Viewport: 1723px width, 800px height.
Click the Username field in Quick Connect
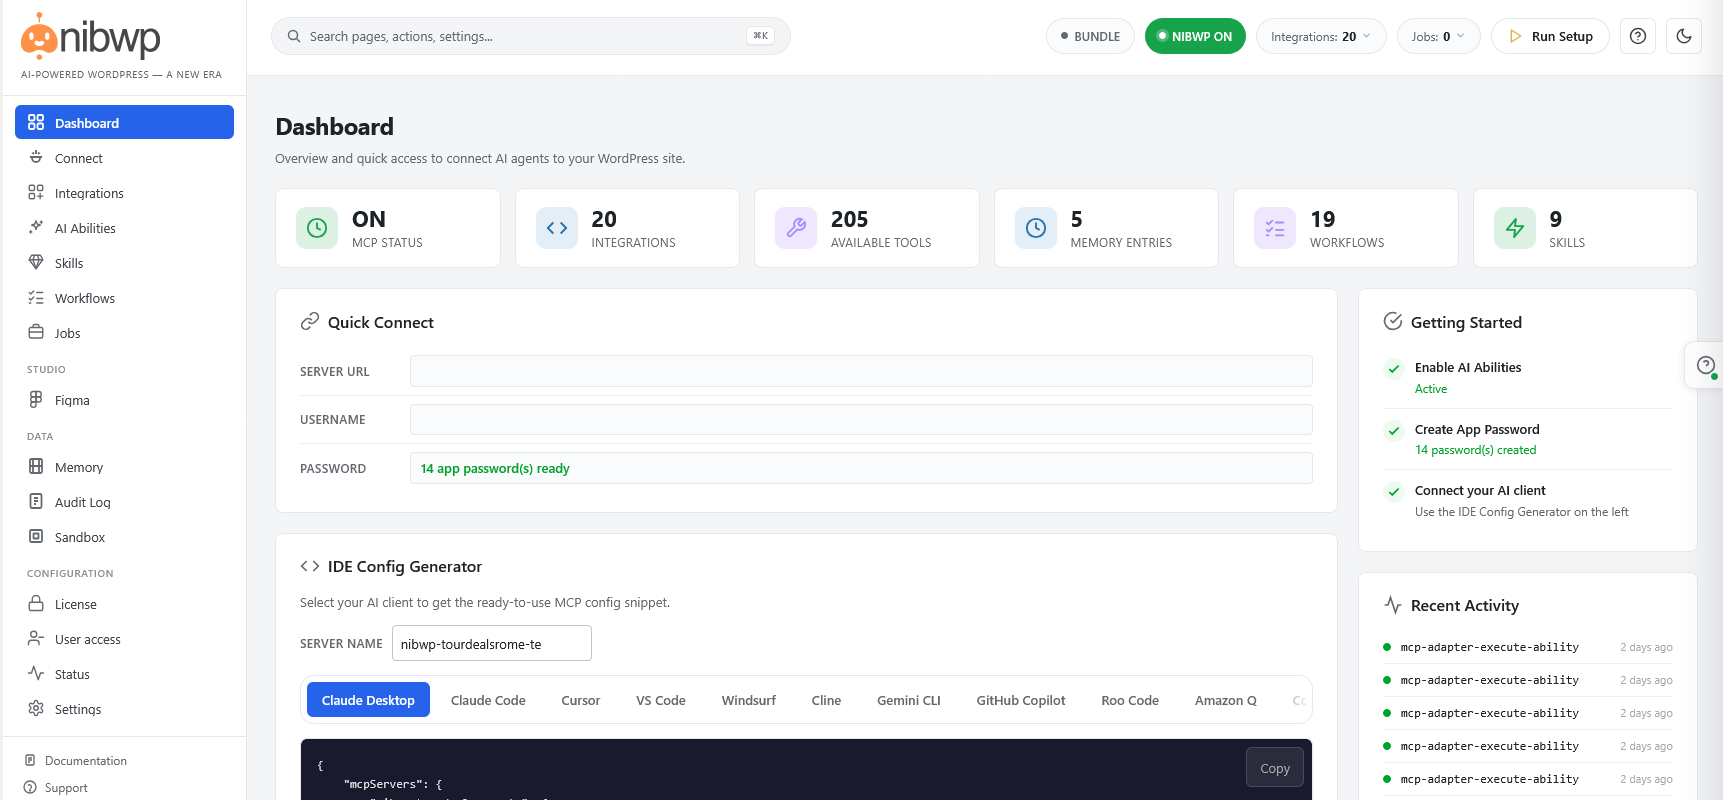tap(861, 419)
